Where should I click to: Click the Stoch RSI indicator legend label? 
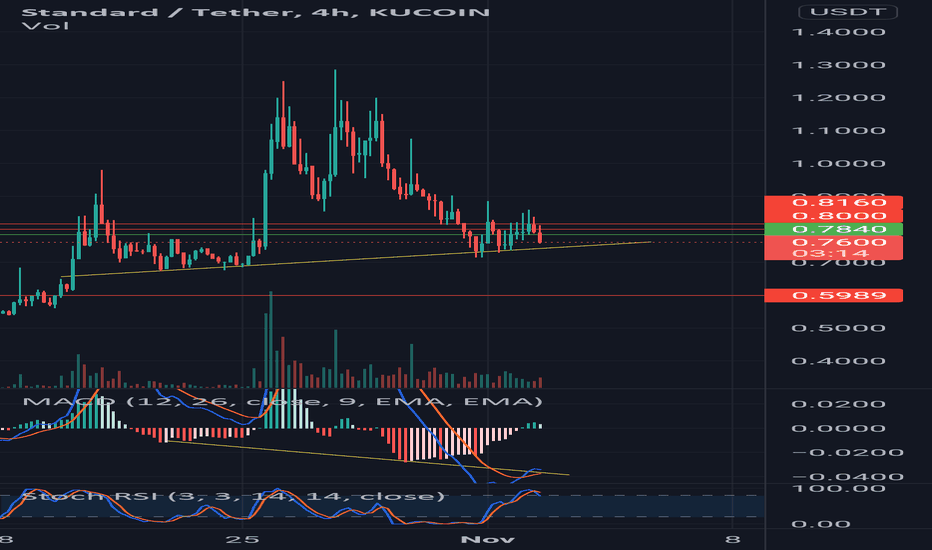233,496
